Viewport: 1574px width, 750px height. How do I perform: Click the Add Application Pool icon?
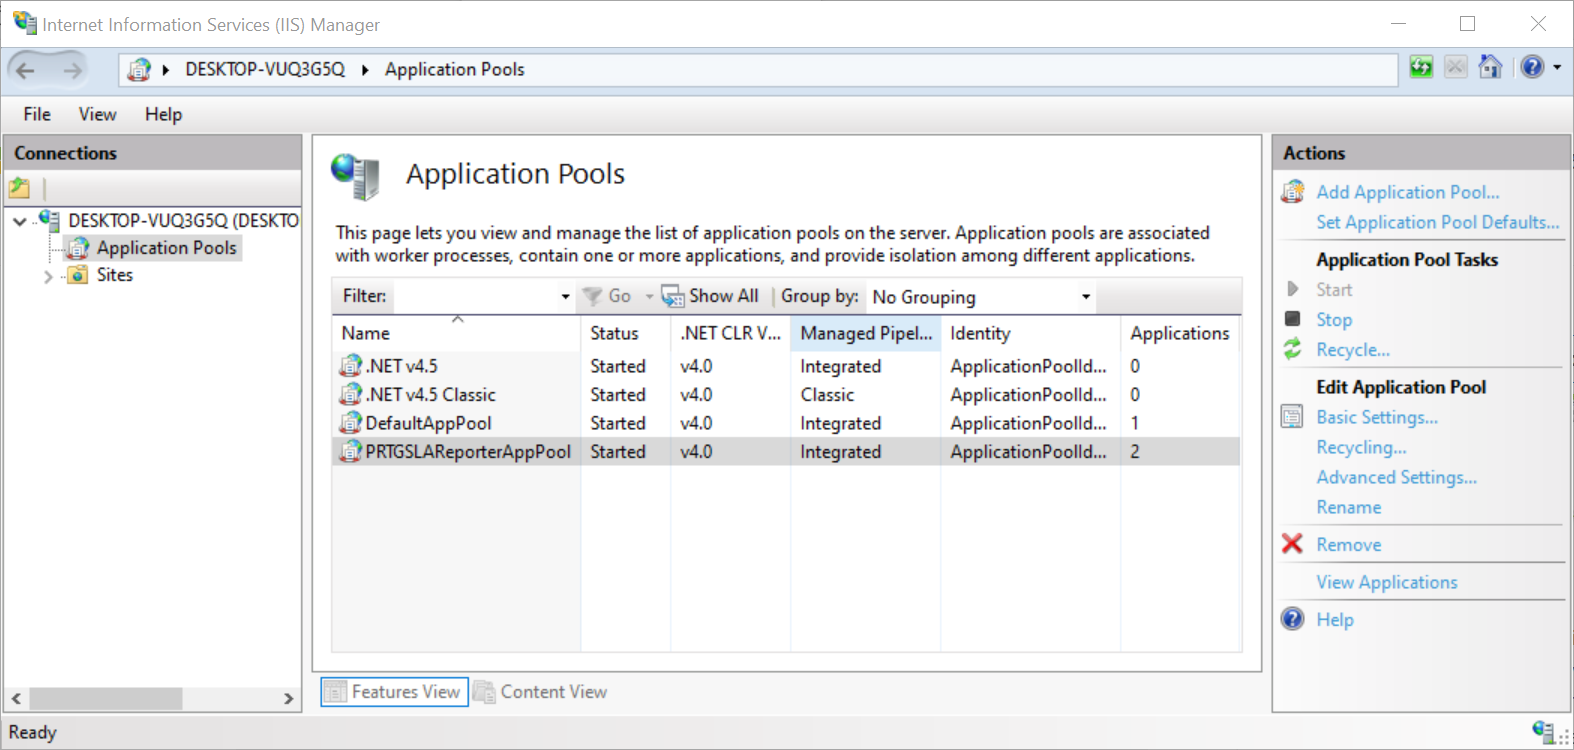[1293, 191]
